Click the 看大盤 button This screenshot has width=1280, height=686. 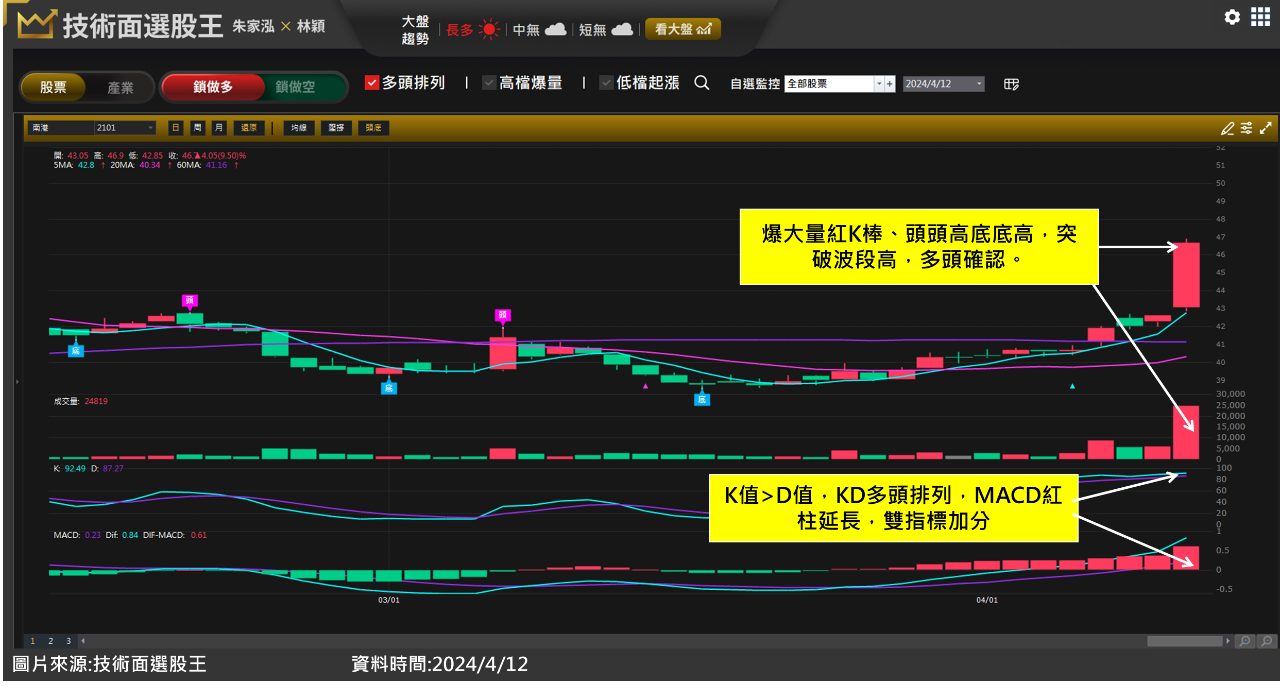(x=682, y=29)
